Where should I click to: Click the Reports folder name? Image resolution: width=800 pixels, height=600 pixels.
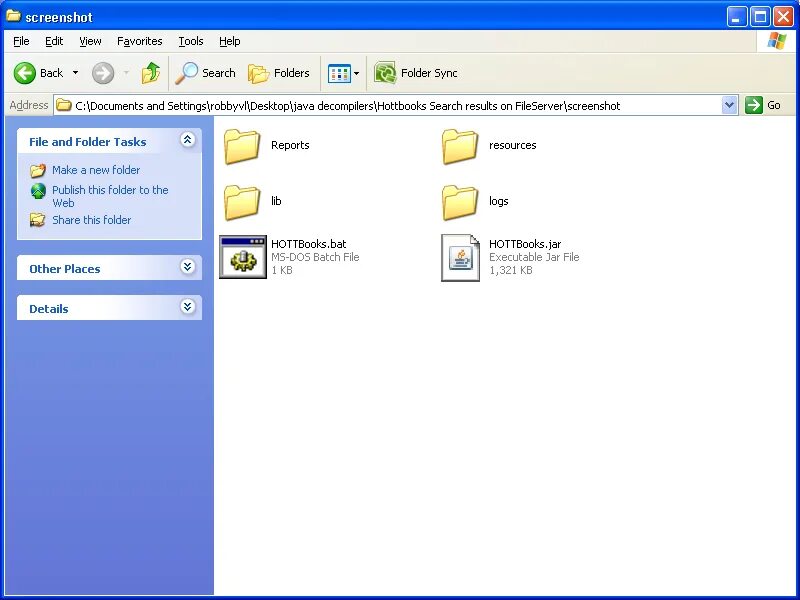(x=290, y=145)
